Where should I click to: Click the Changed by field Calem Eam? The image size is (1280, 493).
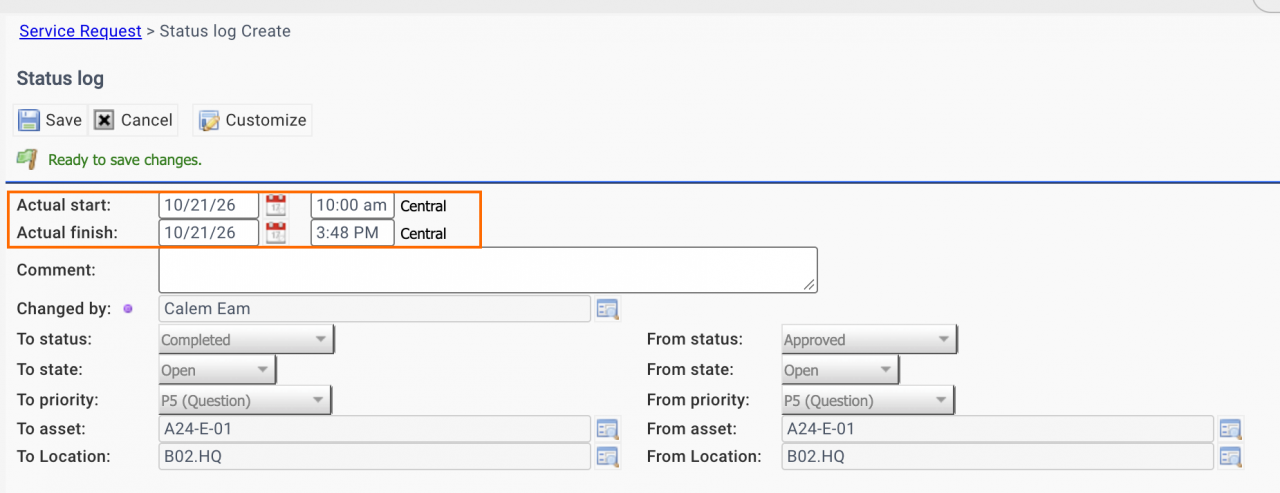click(375, 309)
